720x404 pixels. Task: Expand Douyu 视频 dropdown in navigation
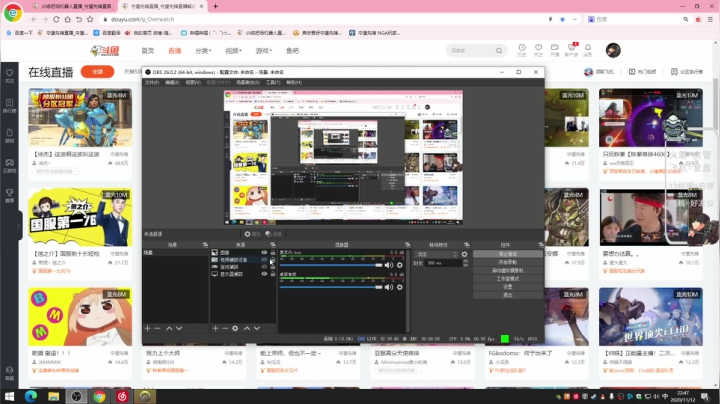tap(233, 50)
